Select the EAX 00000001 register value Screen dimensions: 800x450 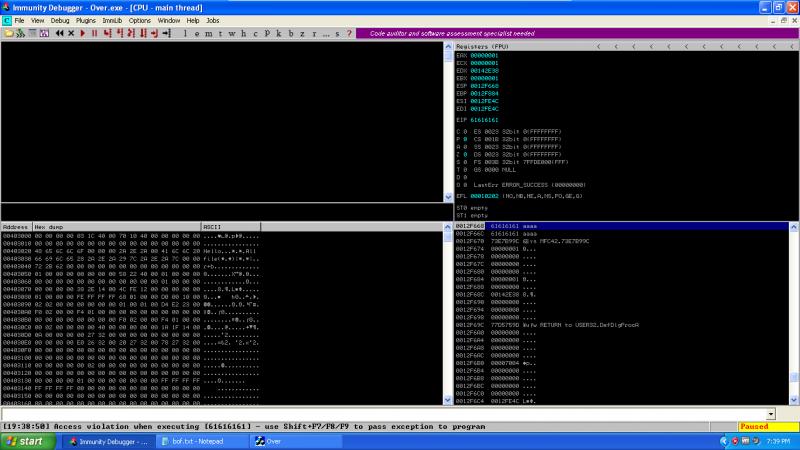point(484,55)
